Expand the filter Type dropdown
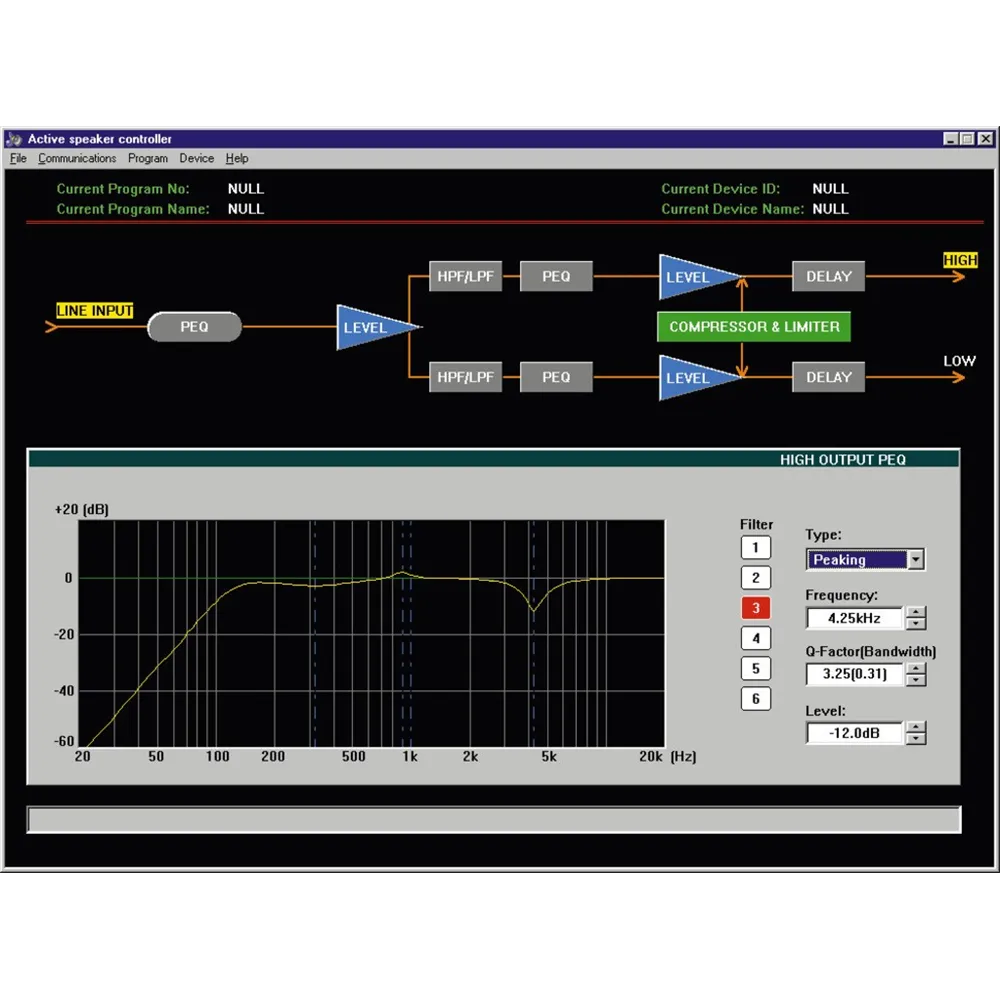The width and height of the screenshot is (1000, 1000). [x=915, y=560]
